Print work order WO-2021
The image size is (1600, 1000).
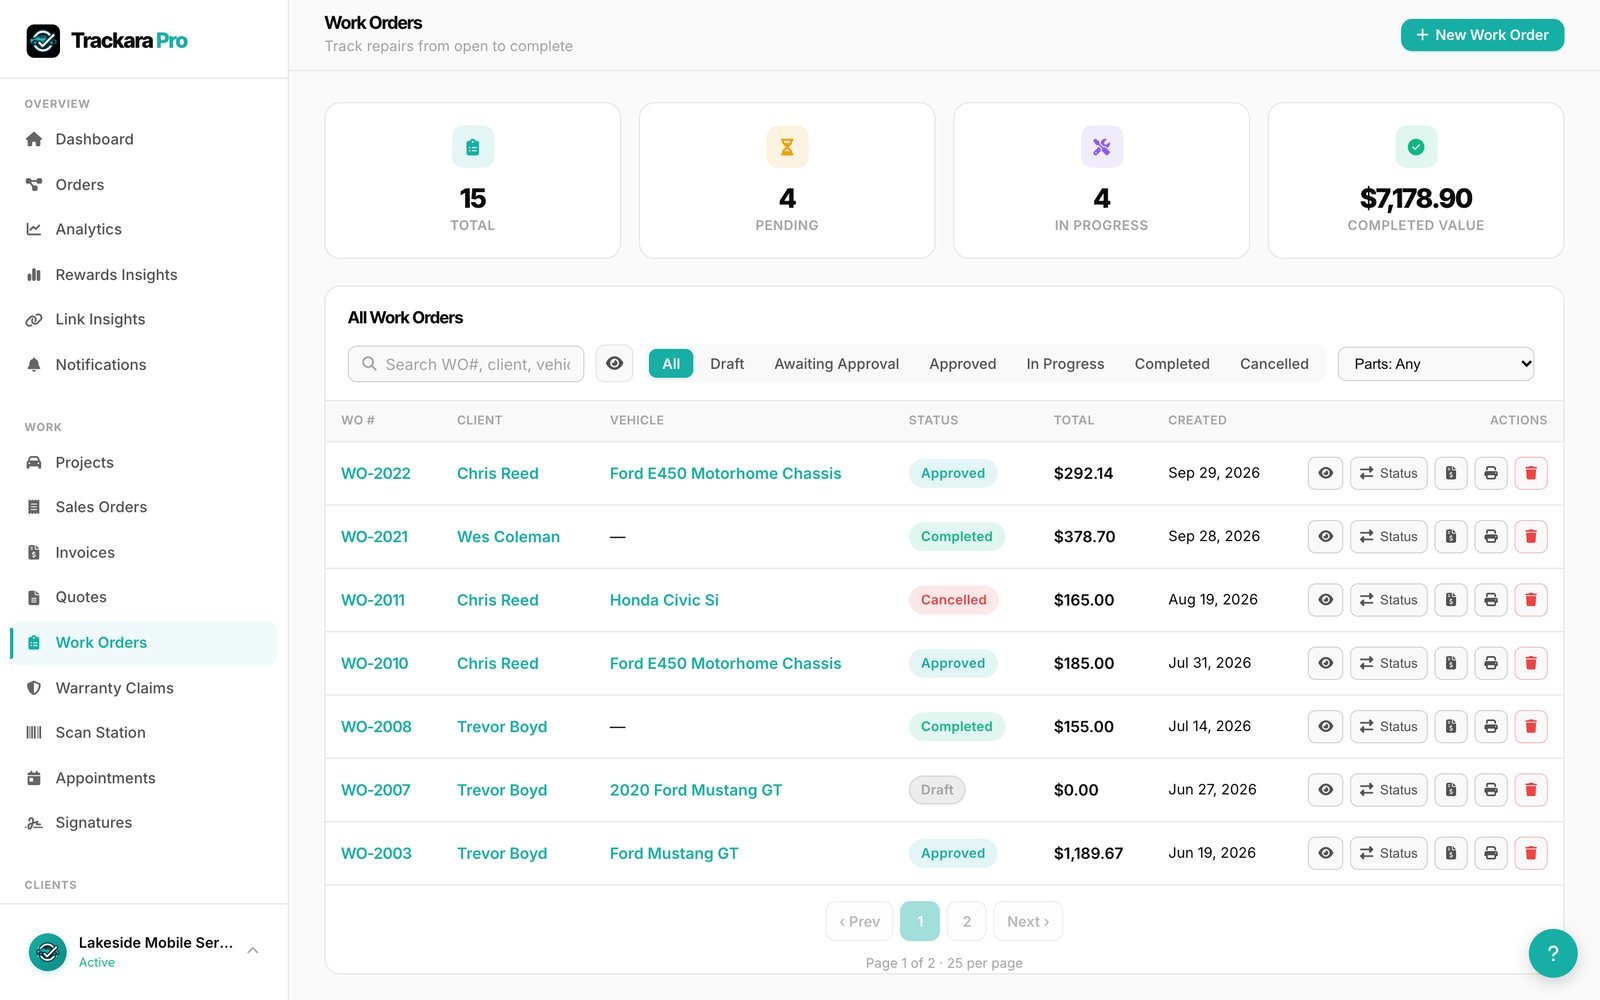(x=1491, y=537)
